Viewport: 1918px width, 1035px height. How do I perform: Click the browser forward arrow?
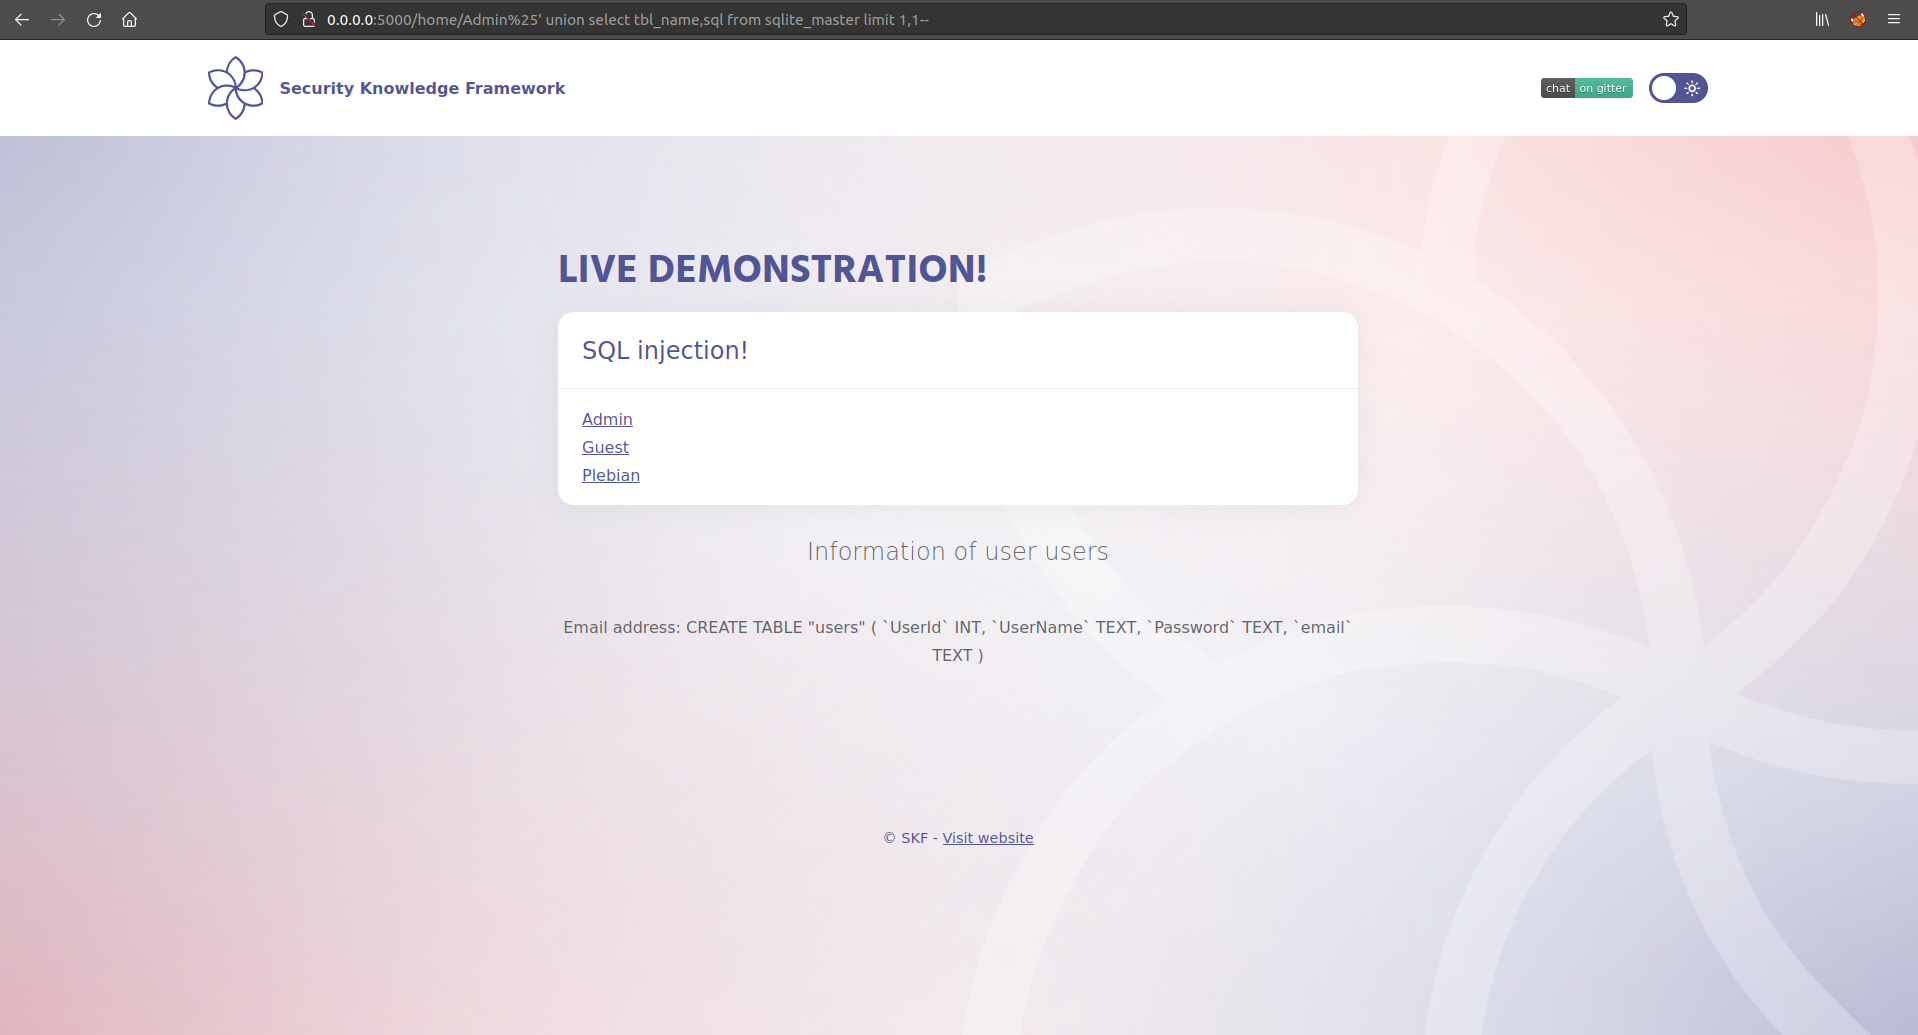58,19
